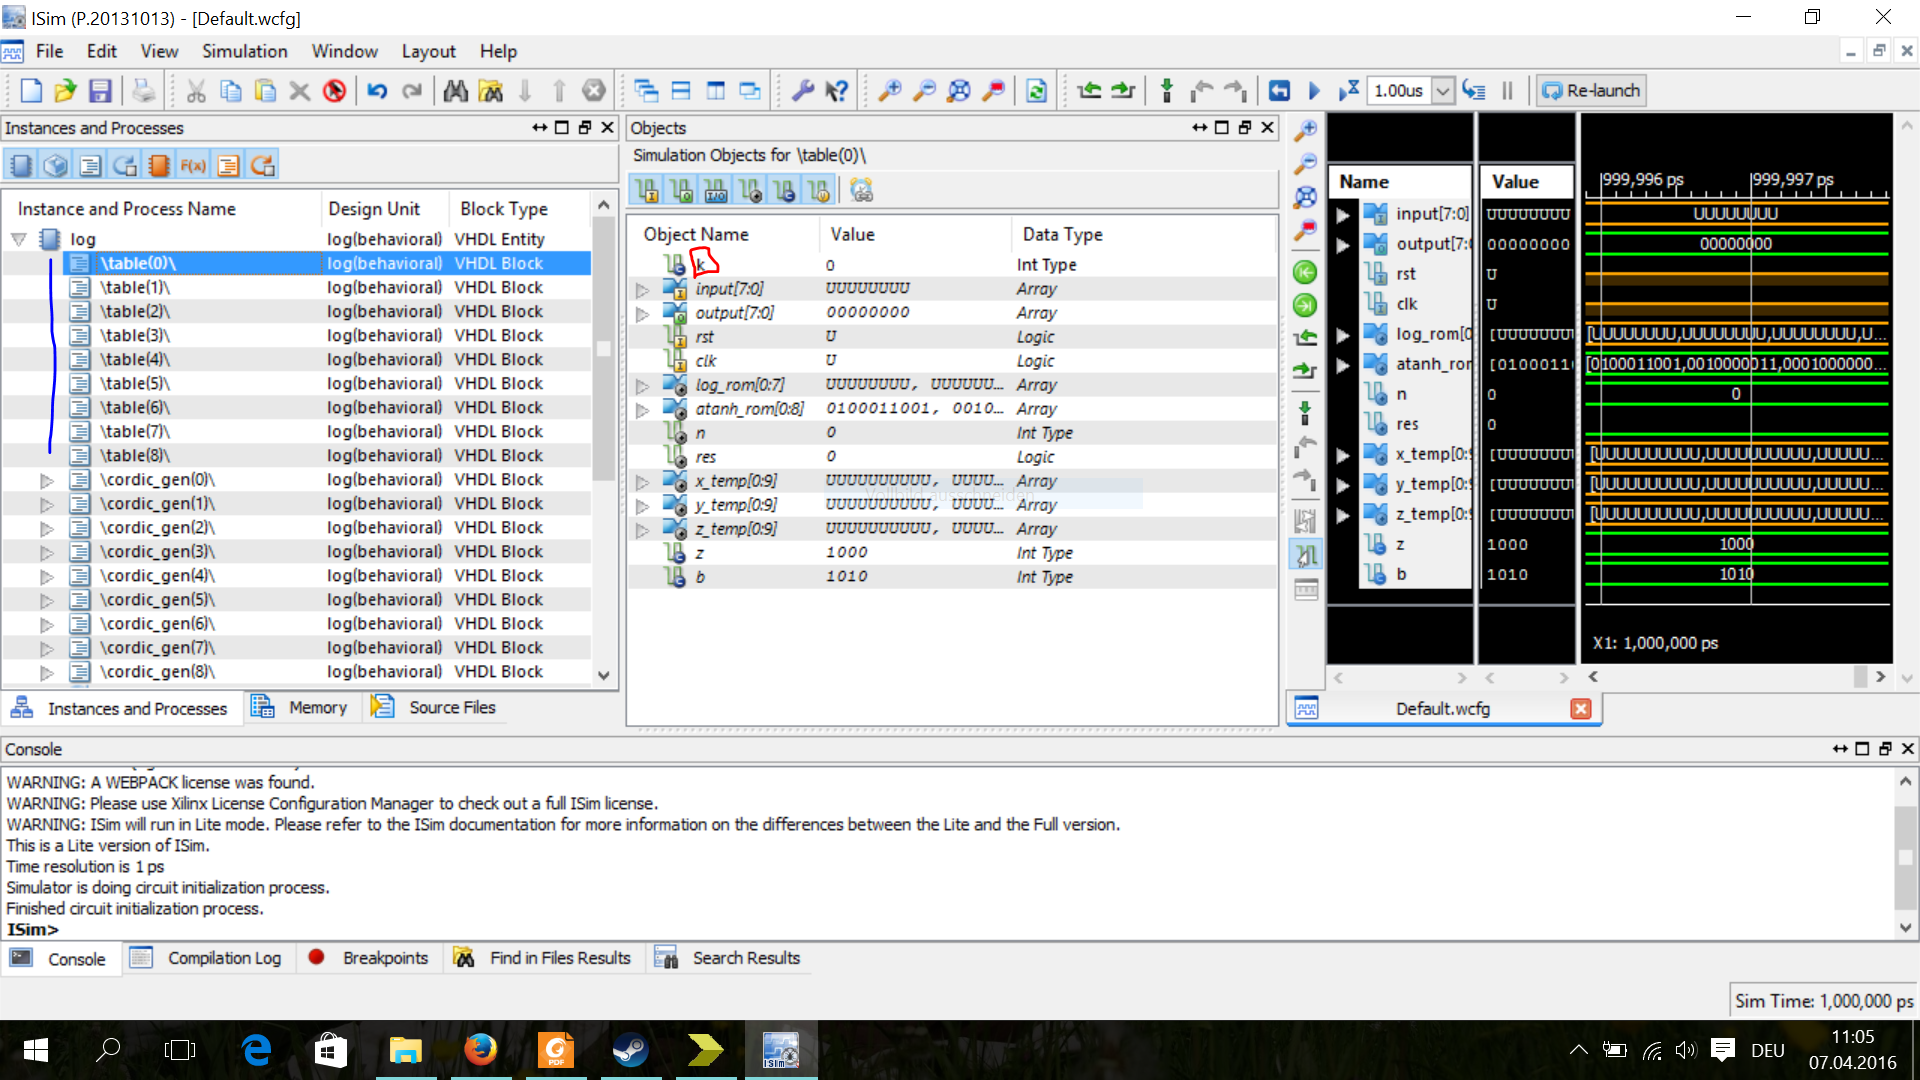The height and width of the screenshot is (1080, 1920).
Task: Open the View menu
Action: tap(159, 51)
